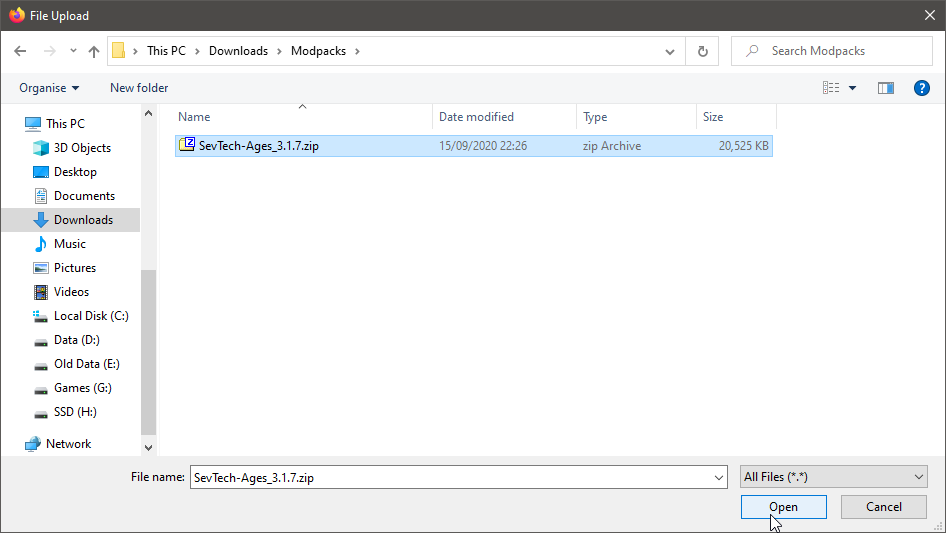The image size is (946, 533).
Task: Open Local Disk (C:) in the sidebar
Action: 90,316
